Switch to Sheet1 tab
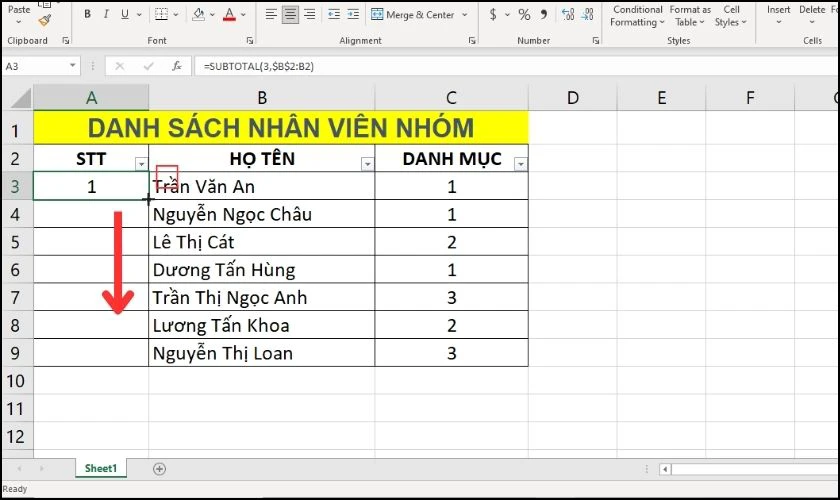This screenshot has width=840, height=500. (x=101, y=468)
